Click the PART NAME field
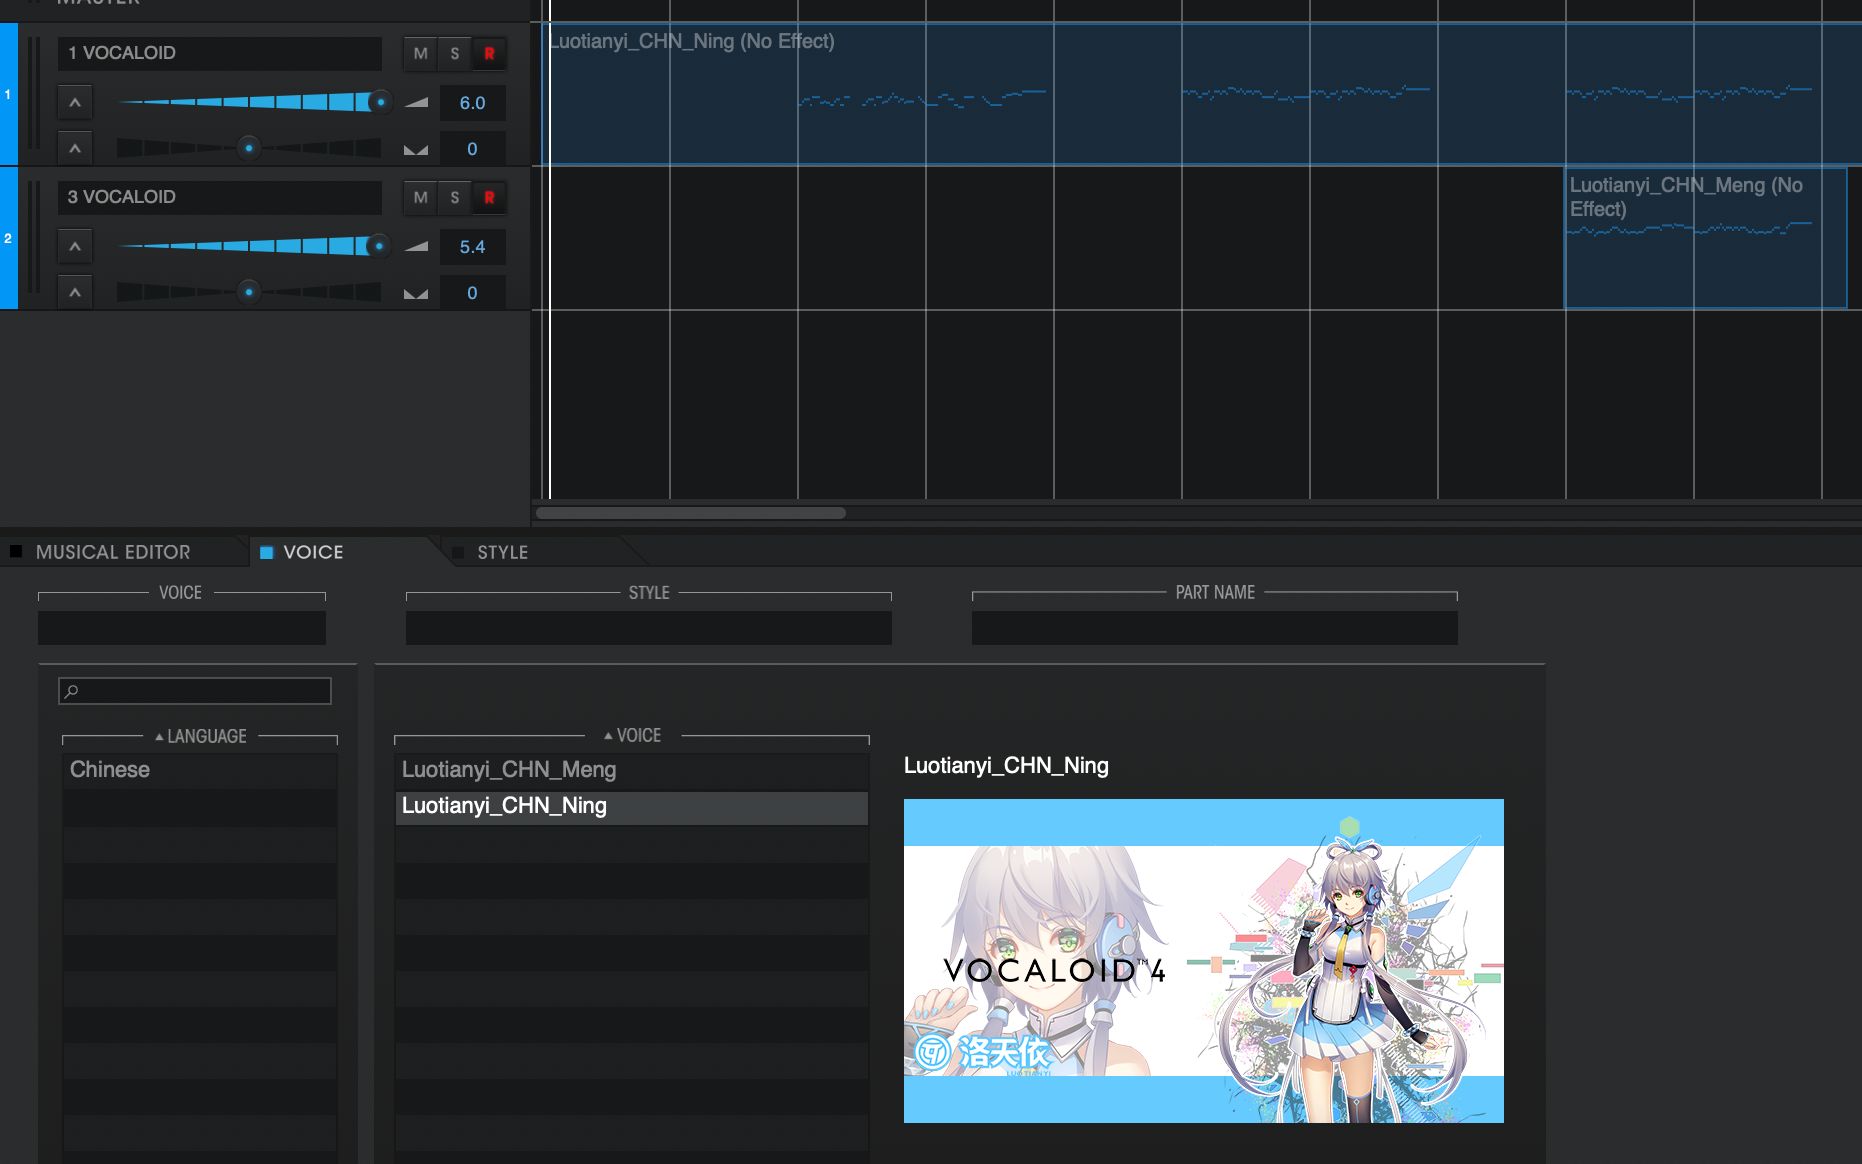 [1215, 628]
